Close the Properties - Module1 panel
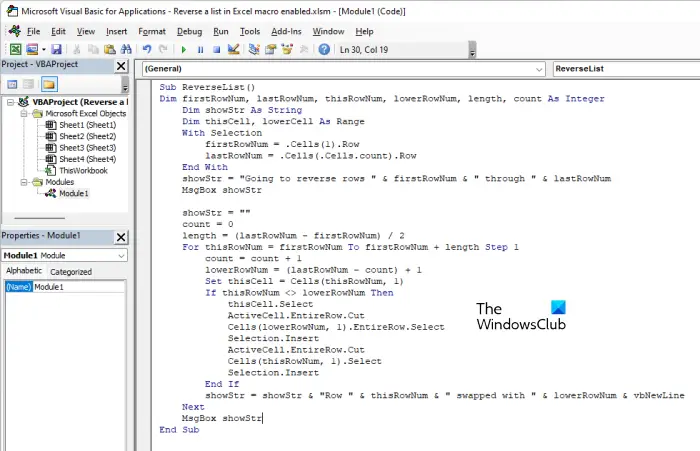The height and width of the screenshot is (451, 700). pos(121,237)
